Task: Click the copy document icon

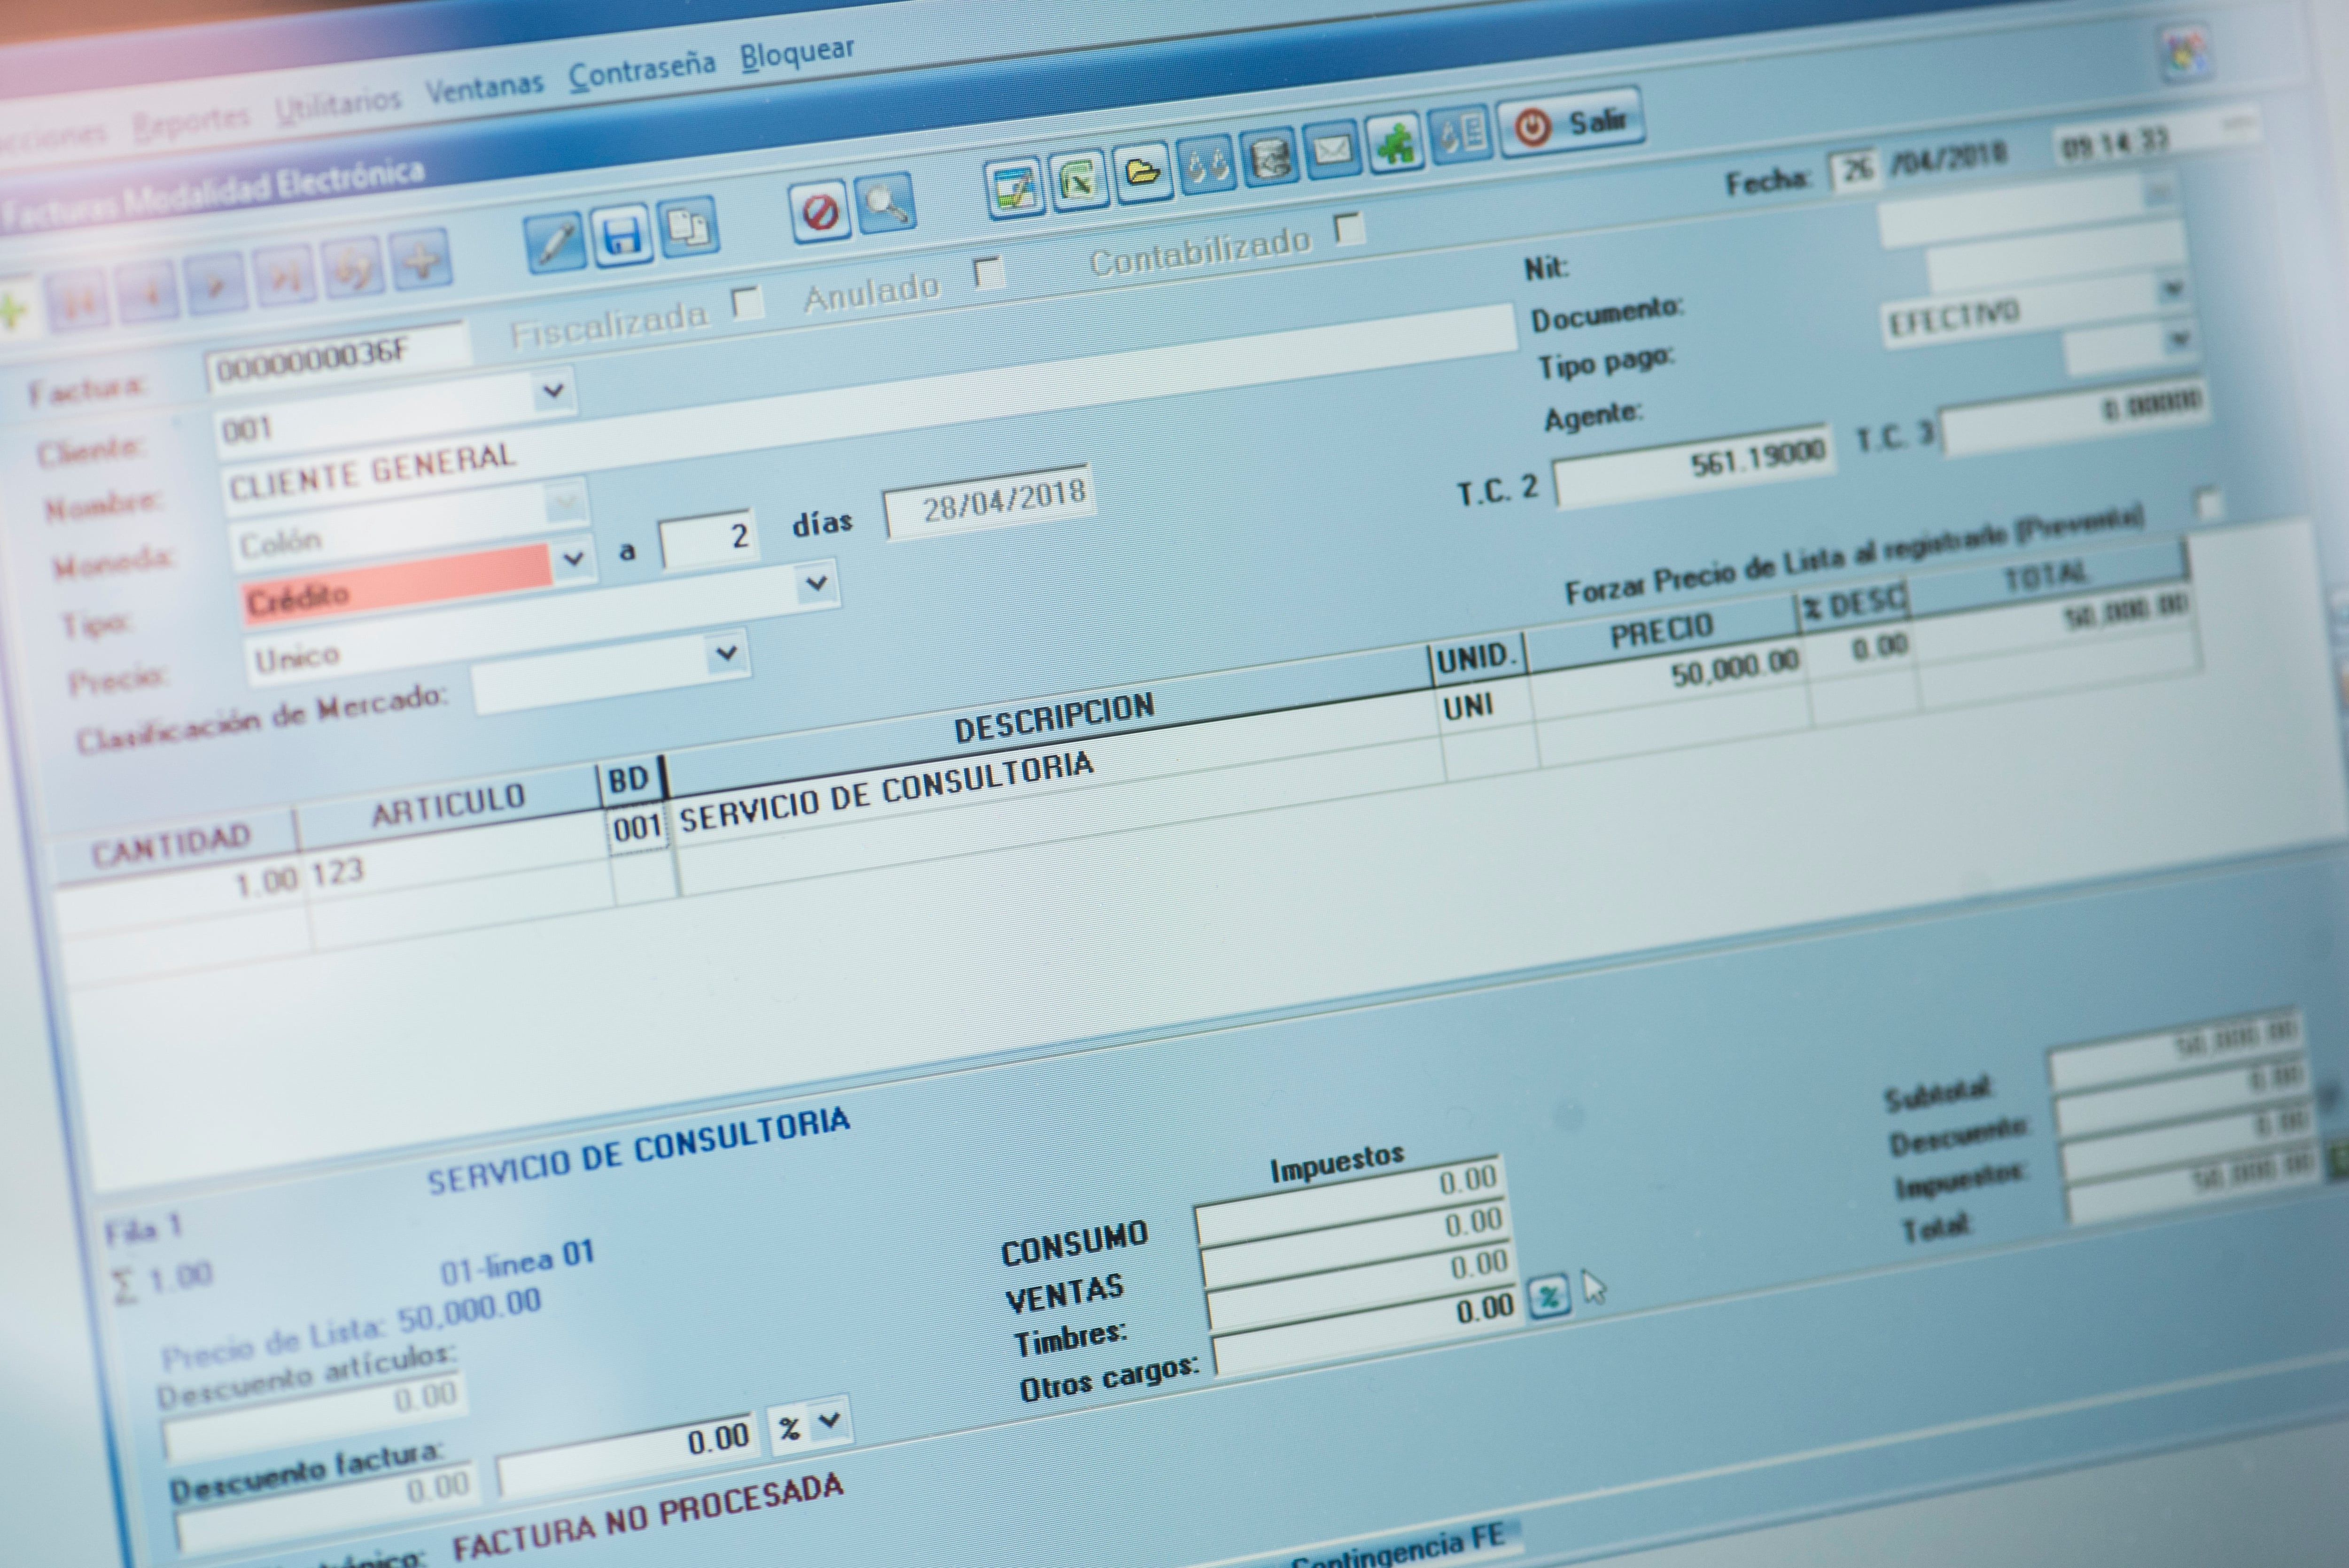Action: click(x=688, y=227)
